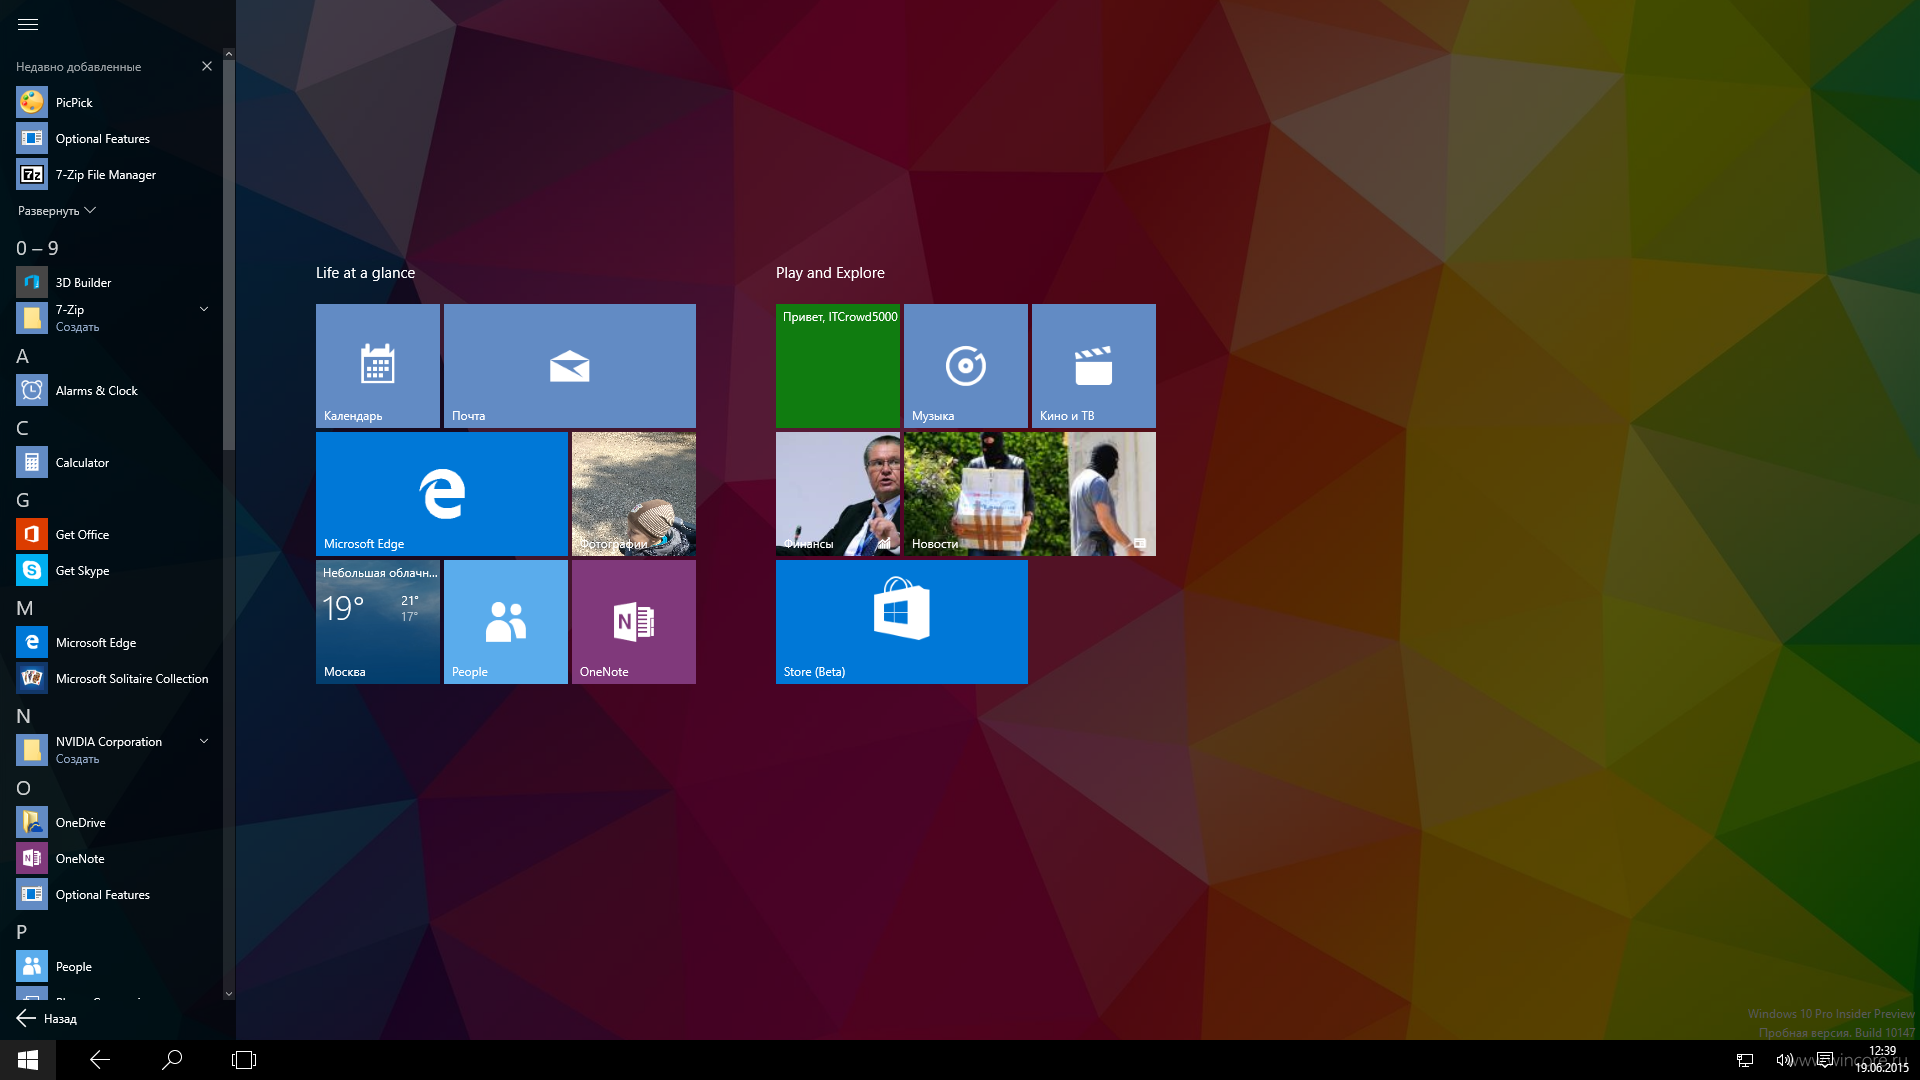This screenshot has height=1080, width=1920.
Task: Click the Play and Explore group title
Action: (830, 273)
